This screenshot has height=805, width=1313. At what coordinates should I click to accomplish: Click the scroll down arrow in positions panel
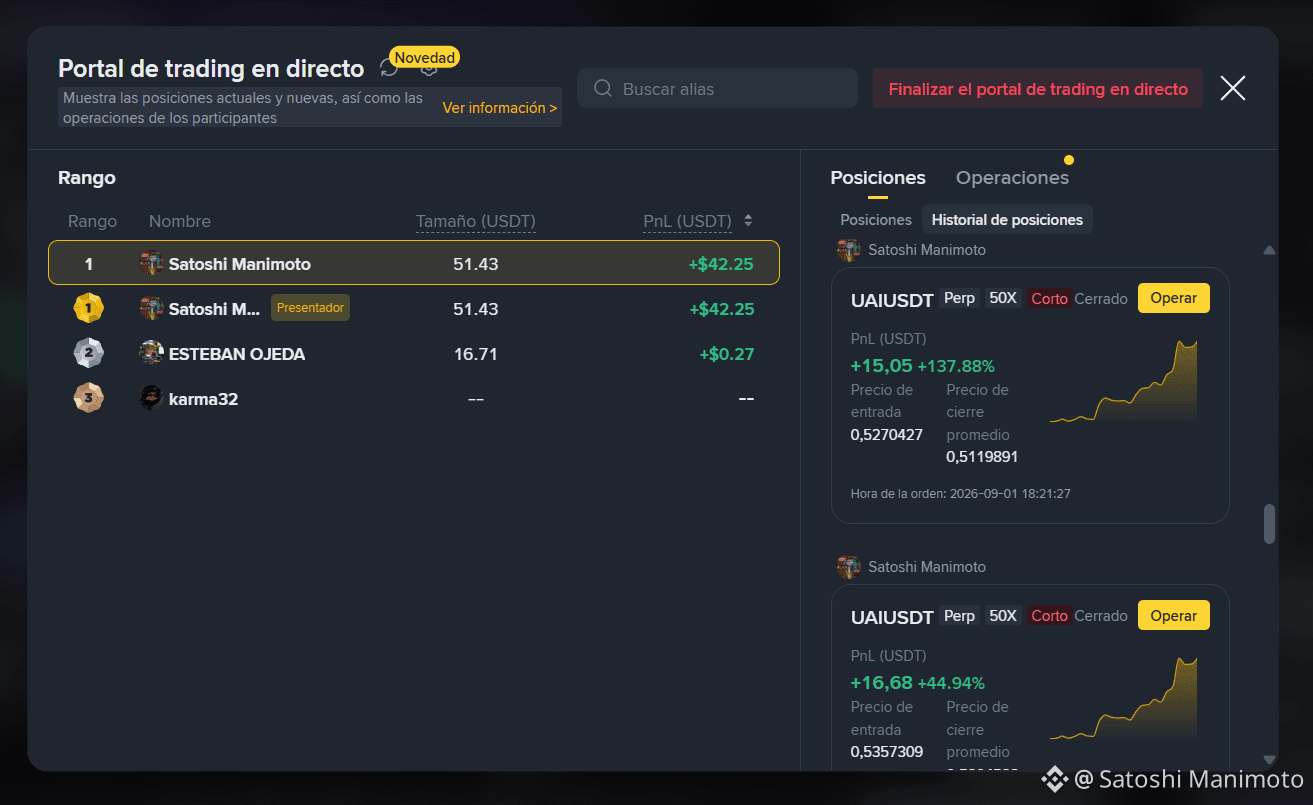tap(1269, 760)
